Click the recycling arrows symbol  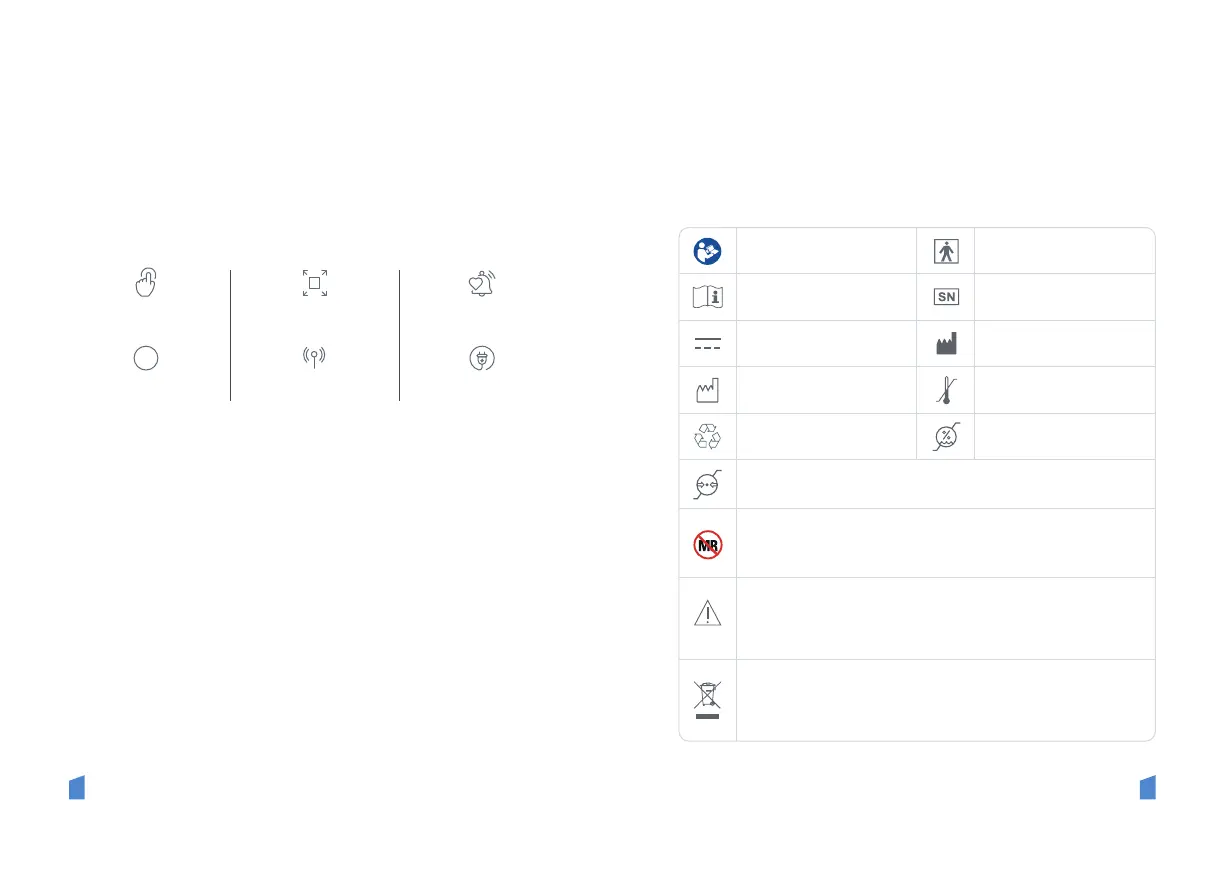[708, 437]
